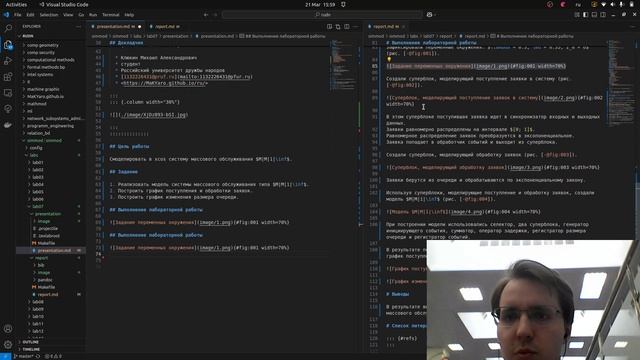
Task: Open remote window status bar button
Action: [x=5, y=356]
